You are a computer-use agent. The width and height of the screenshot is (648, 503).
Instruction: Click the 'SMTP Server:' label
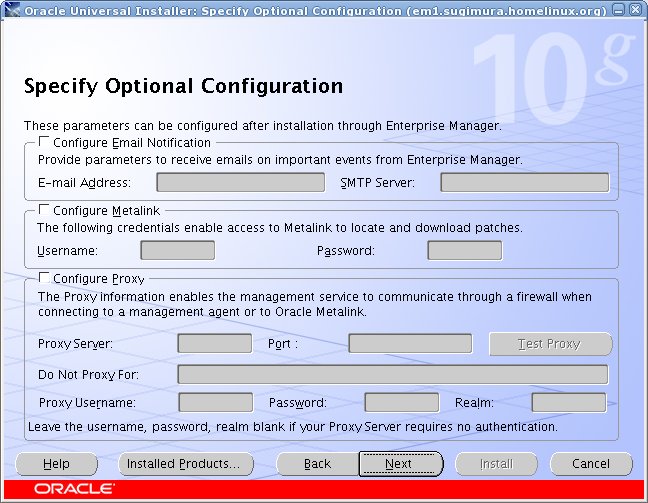[377, 183]
